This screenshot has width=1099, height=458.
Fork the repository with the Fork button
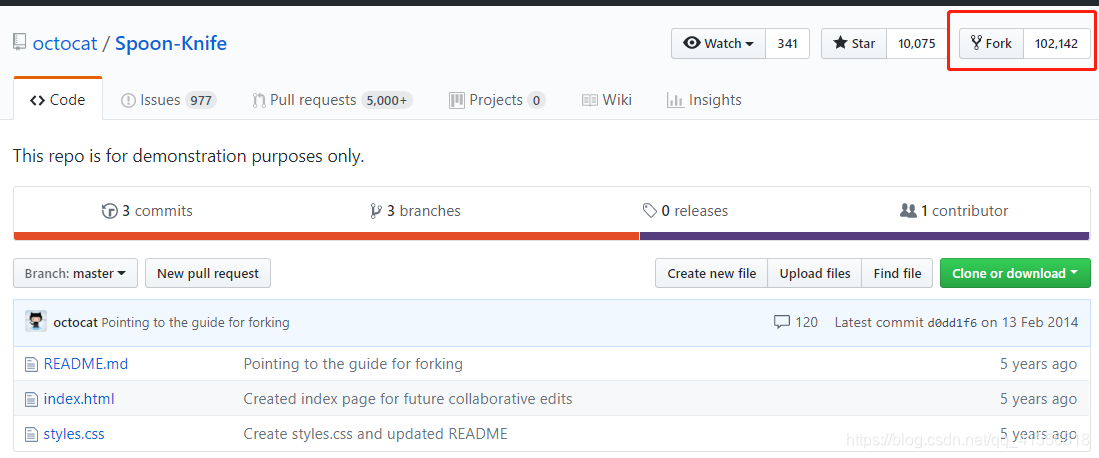pos(991,43)
